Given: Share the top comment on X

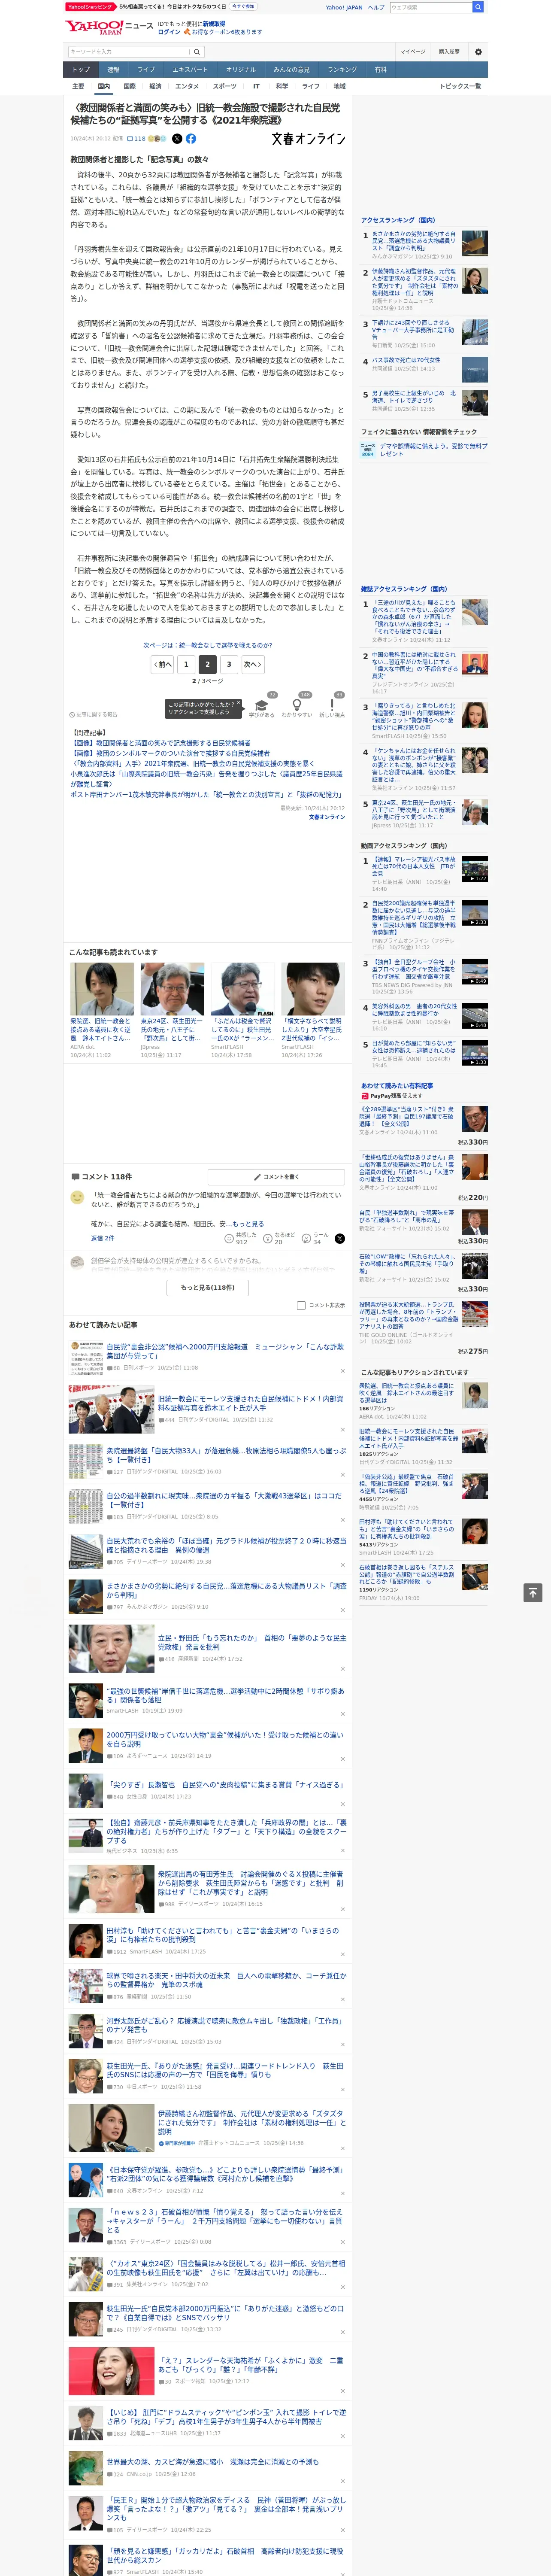Looking at the screenshot, I should click(340, 1238).
